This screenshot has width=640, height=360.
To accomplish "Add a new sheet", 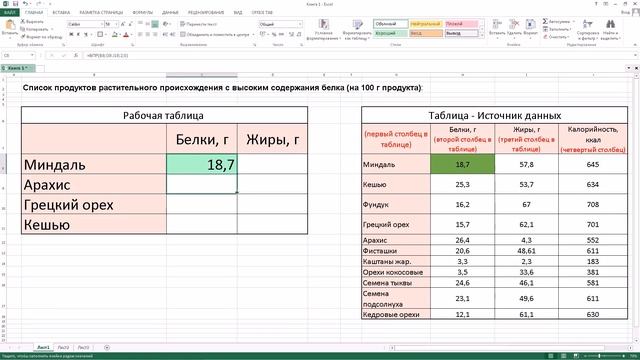I will pos(107,347).
